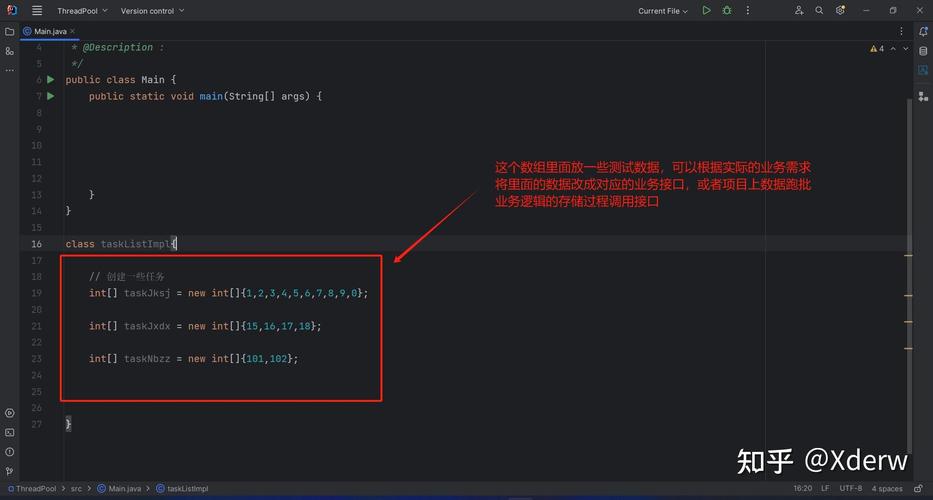Viewport: 933px width, 500px height.
Task: Open IDE settings gear
Action: 840,10
